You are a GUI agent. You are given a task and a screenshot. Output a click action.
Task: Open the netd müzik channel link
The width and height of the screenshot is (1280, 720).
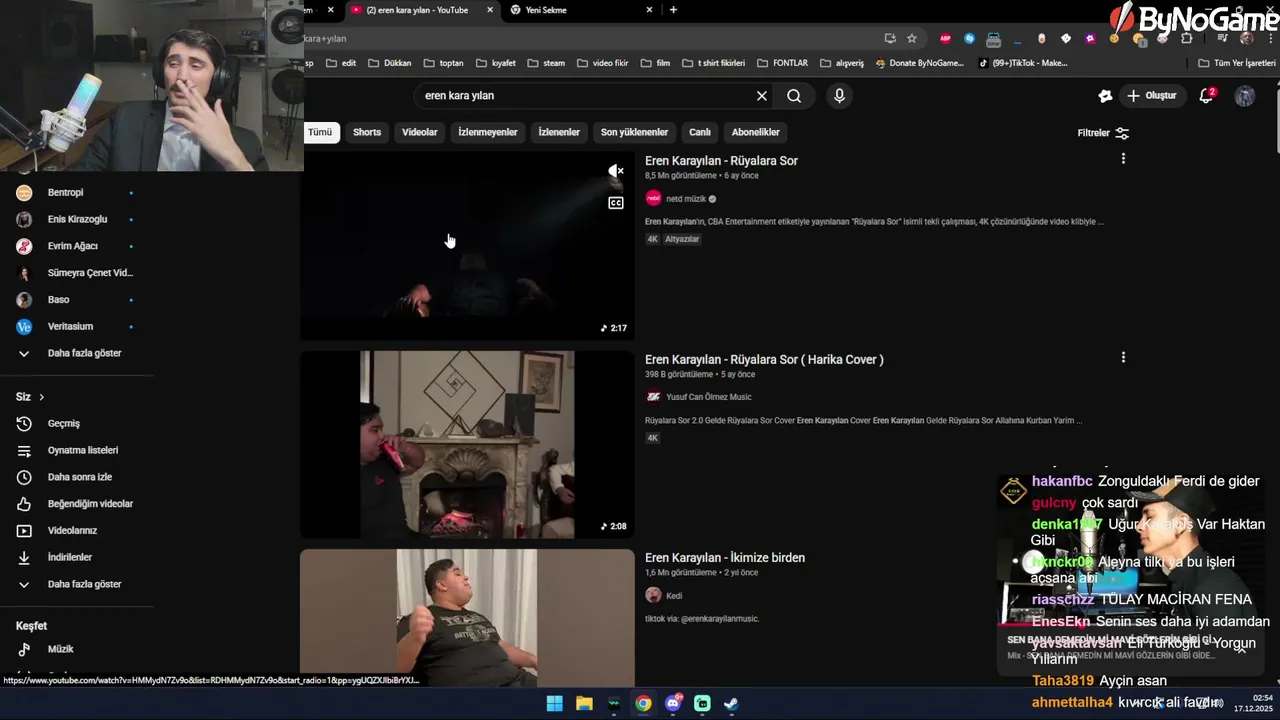point(686,199)
